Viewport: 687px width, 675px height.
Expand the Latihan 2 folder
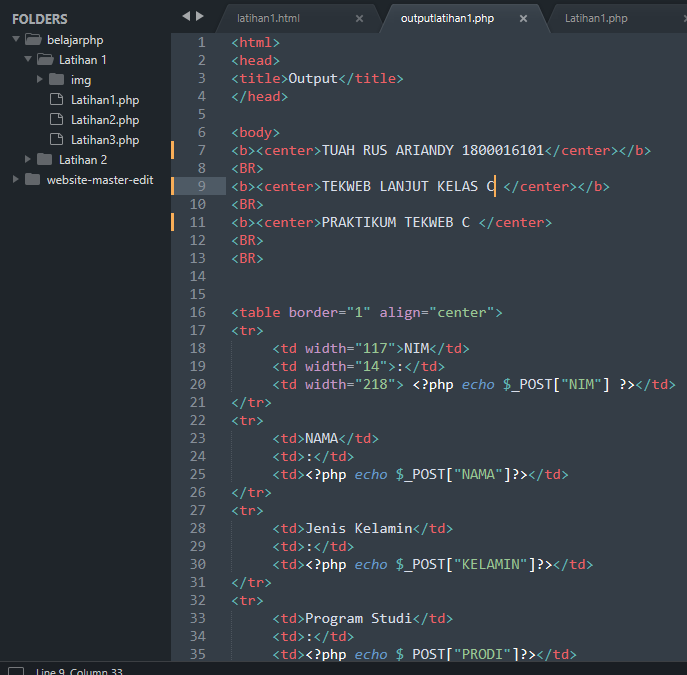(28, 159)
